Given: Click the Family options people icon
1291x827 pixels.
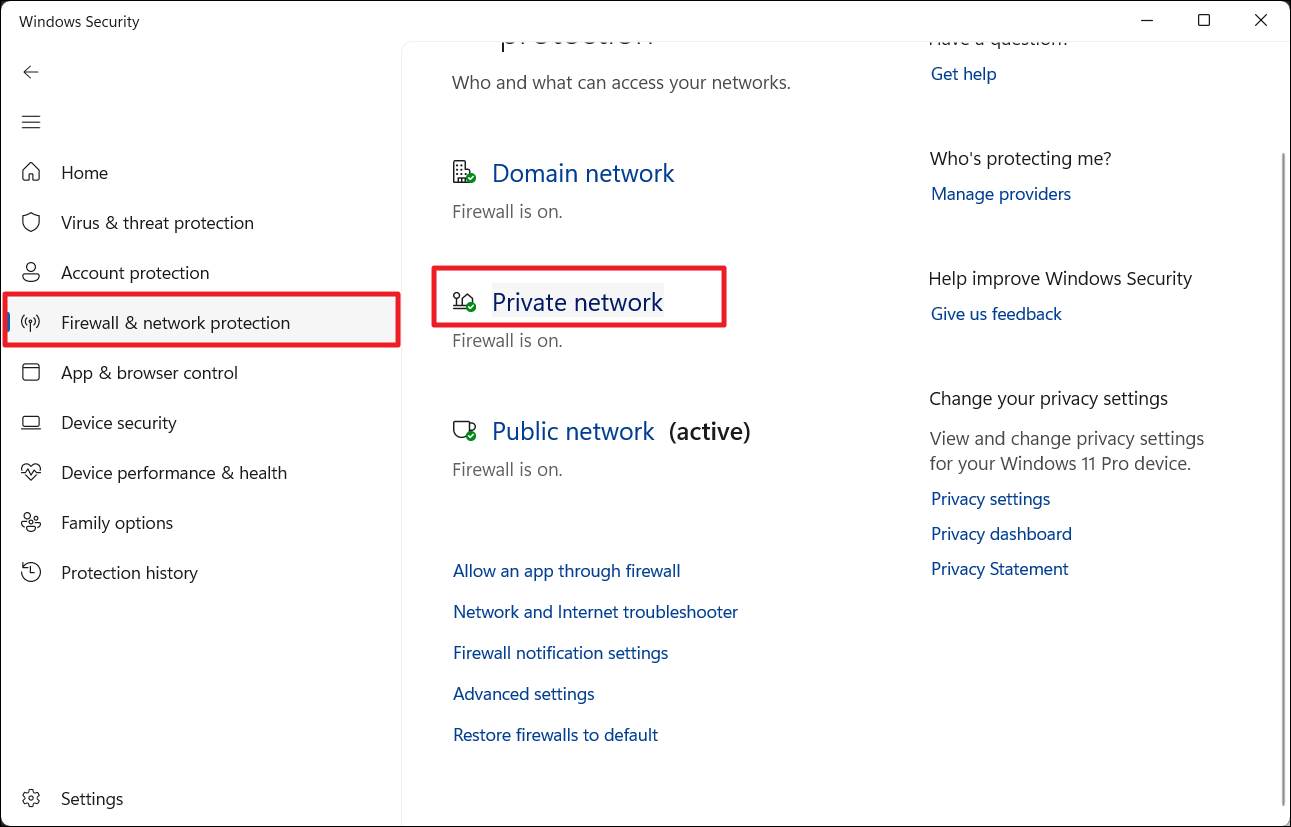Looking at the screenshot, I should click(31, 522).
